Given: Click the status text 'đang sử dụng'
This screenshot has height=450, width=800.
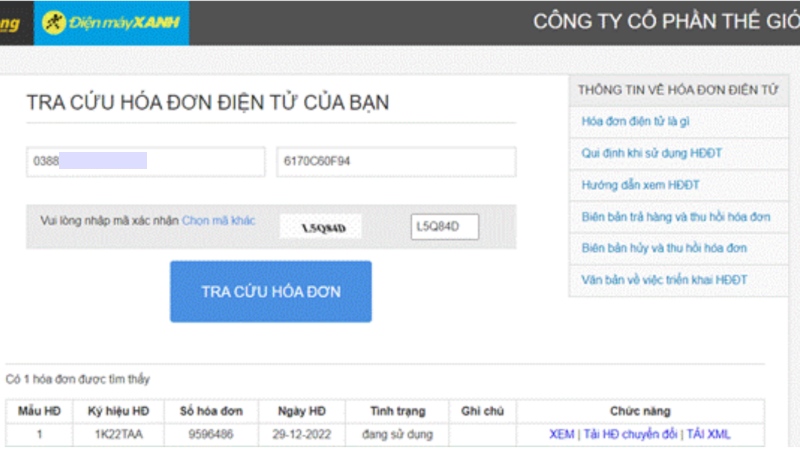Looking at the screenshot, I should (397, 434).
